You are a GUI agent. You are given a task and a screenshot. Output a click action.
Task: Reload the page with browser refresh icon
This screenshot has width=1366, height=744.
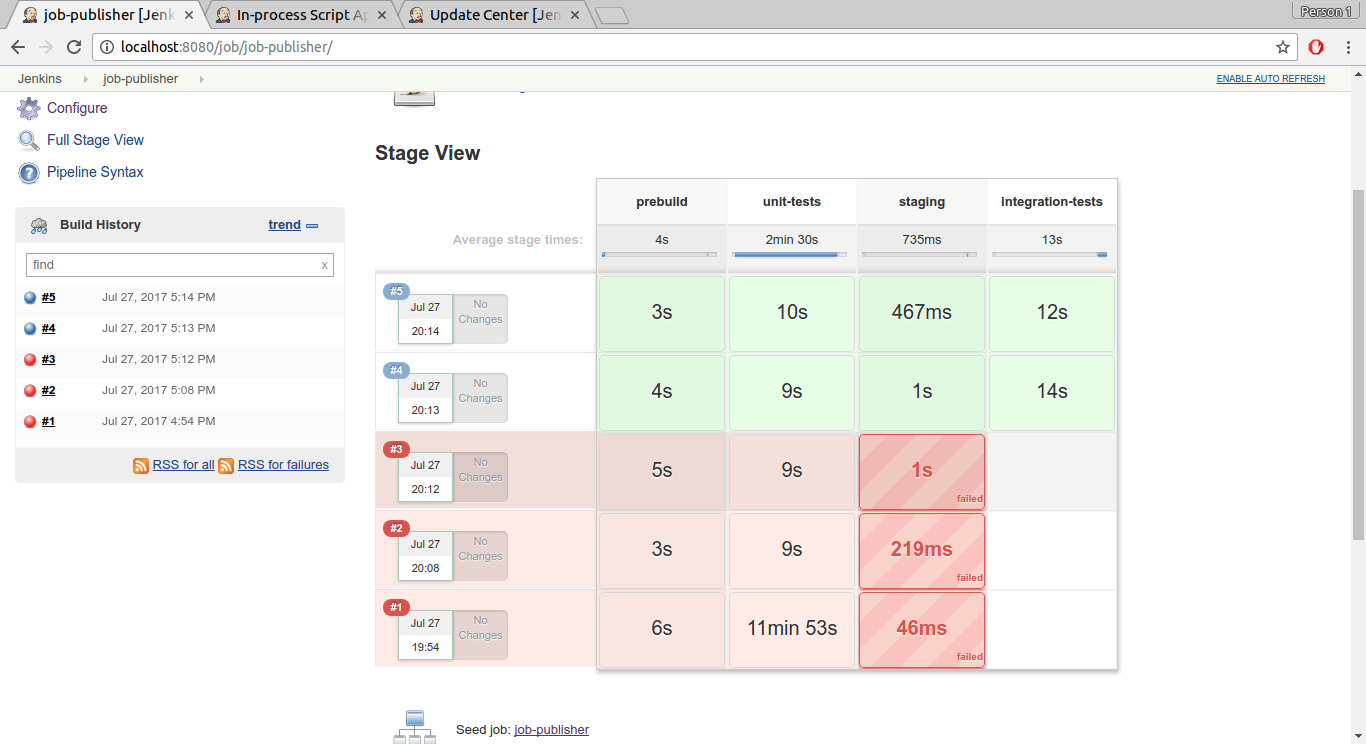pyautogui.click(x=74, y=47)
